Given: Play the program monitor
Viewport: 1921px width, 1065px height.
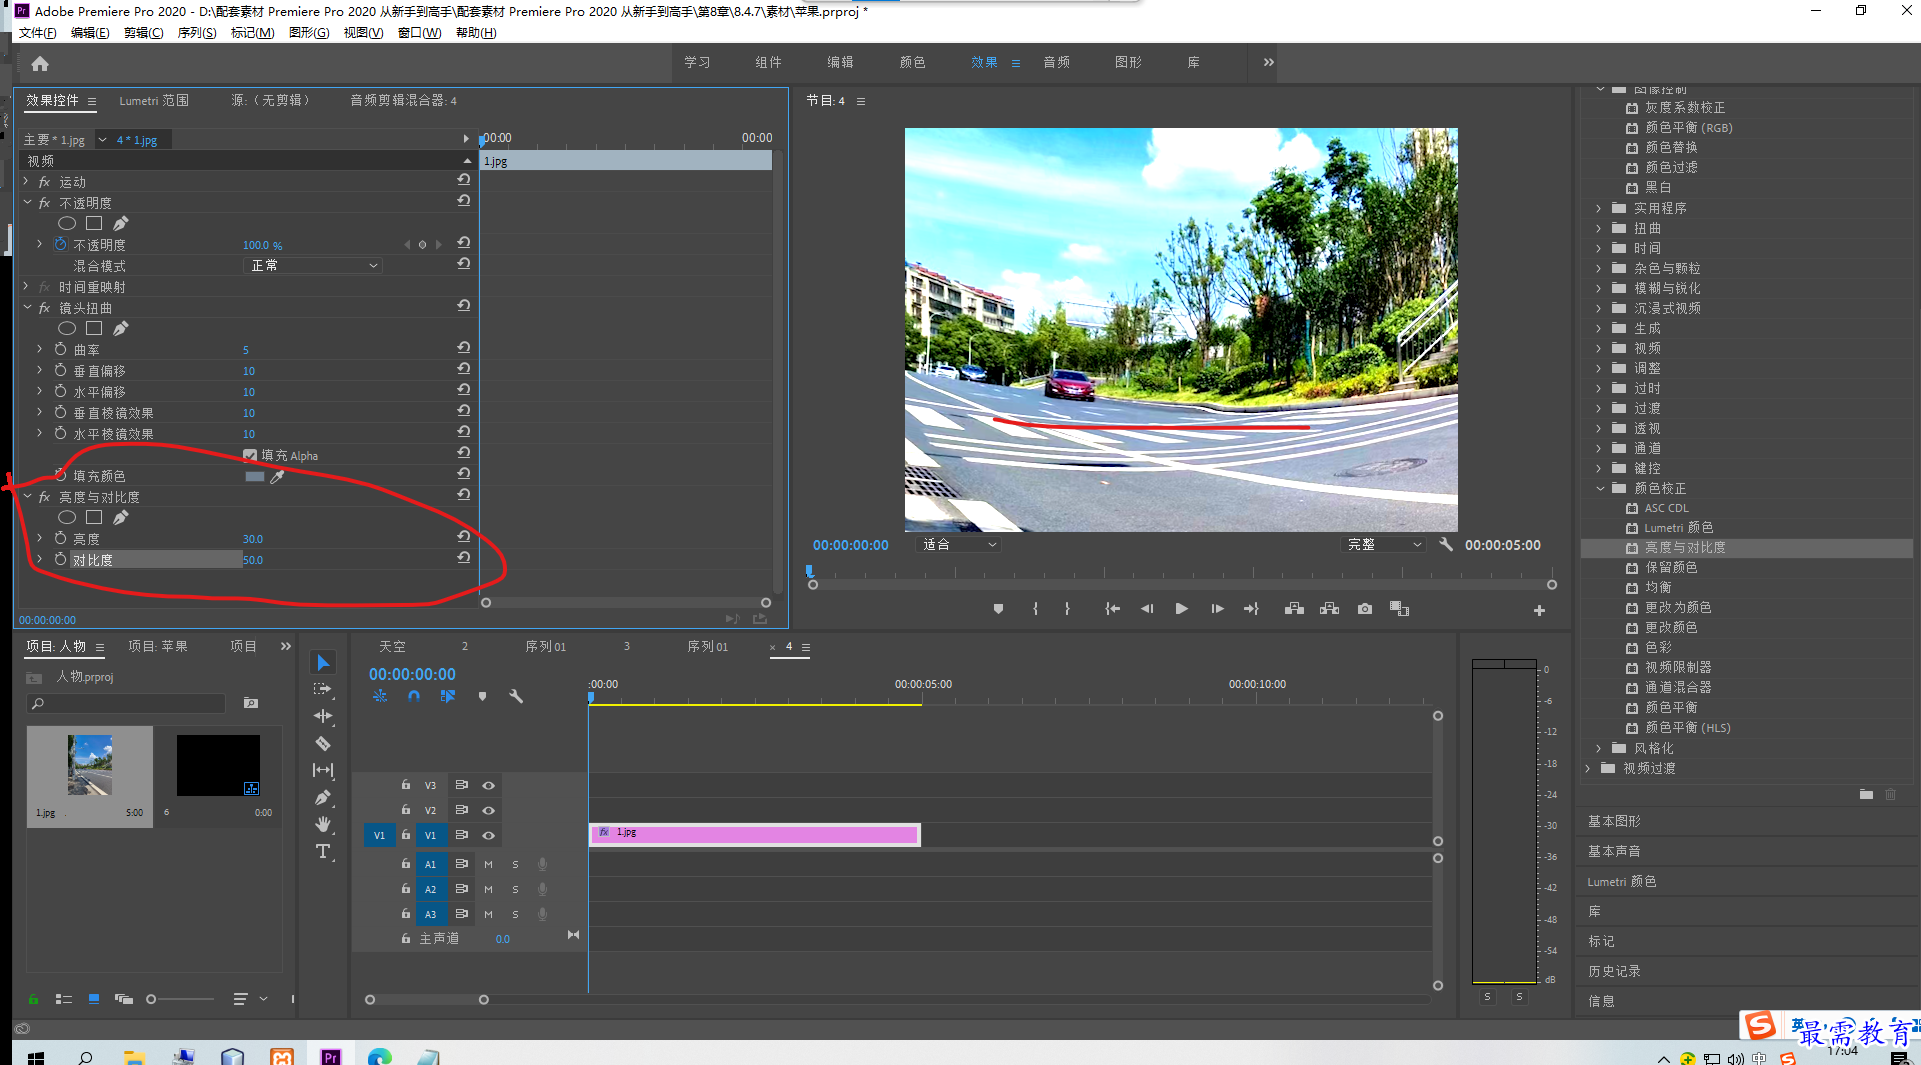Looking at the screenshot, I should pyautogui.click(x=1181, y=609).
